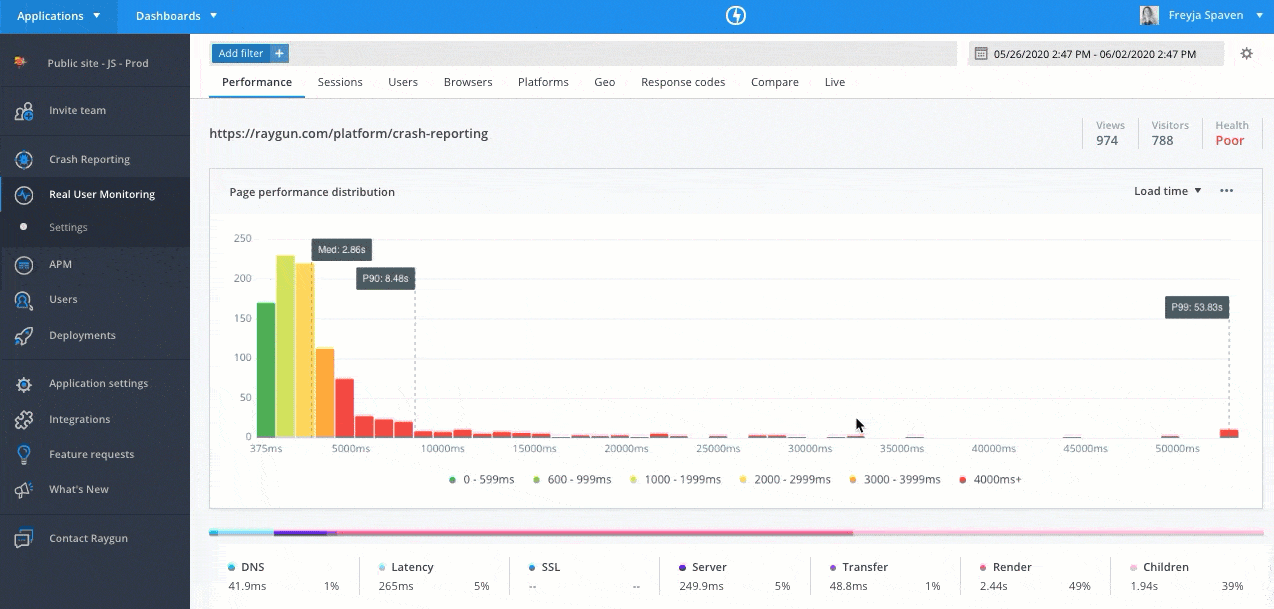Click the pink Render segment of timing bar
The image size is (1274, 609).
tap(595, 533)
